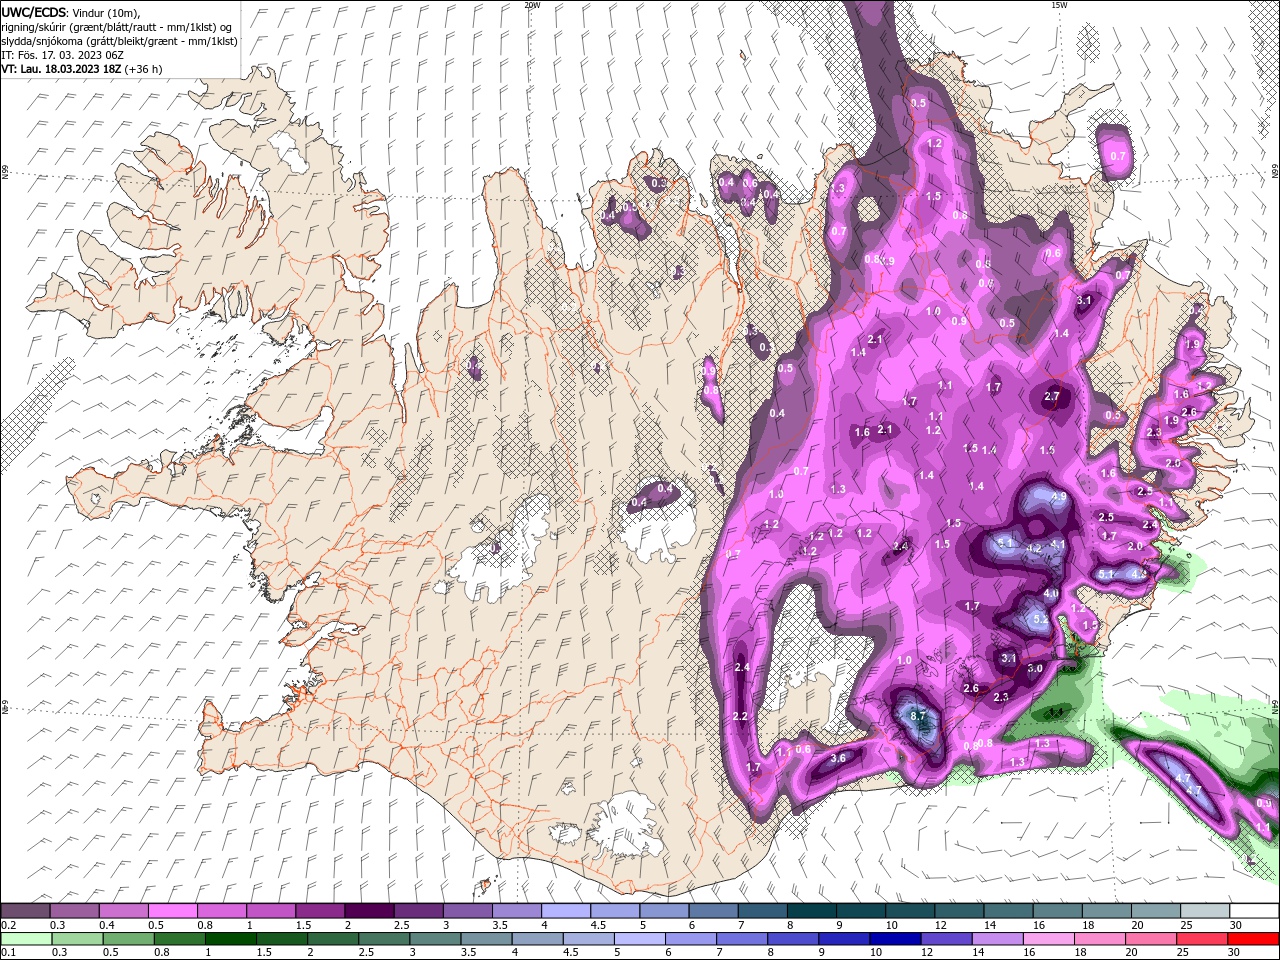Viewport: 1280px width, 960px height.
Task: Click the 12 label in upper legend row
Action: pos(940,925)
